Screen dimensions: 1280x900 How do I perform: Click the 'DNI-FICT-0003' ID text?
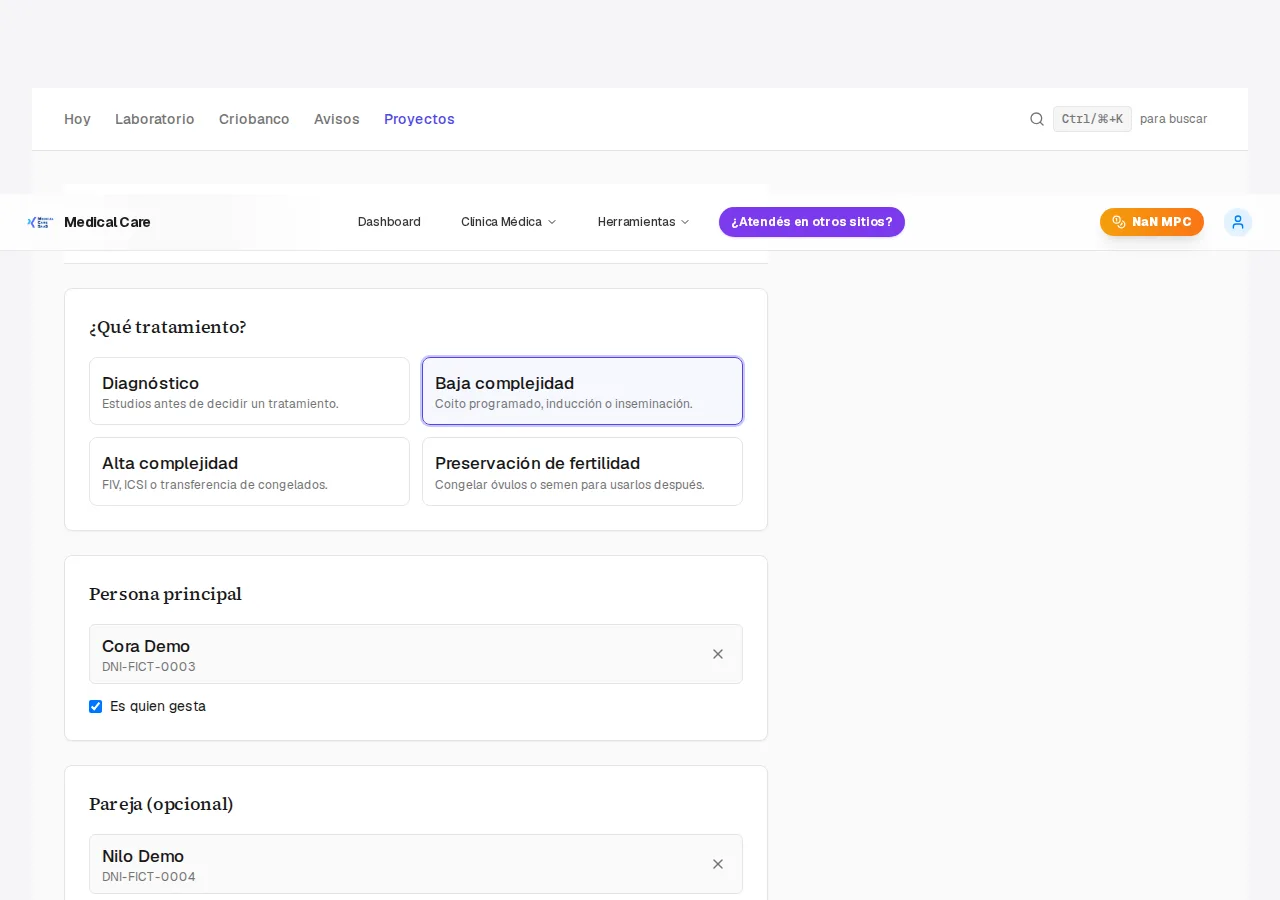149,667
